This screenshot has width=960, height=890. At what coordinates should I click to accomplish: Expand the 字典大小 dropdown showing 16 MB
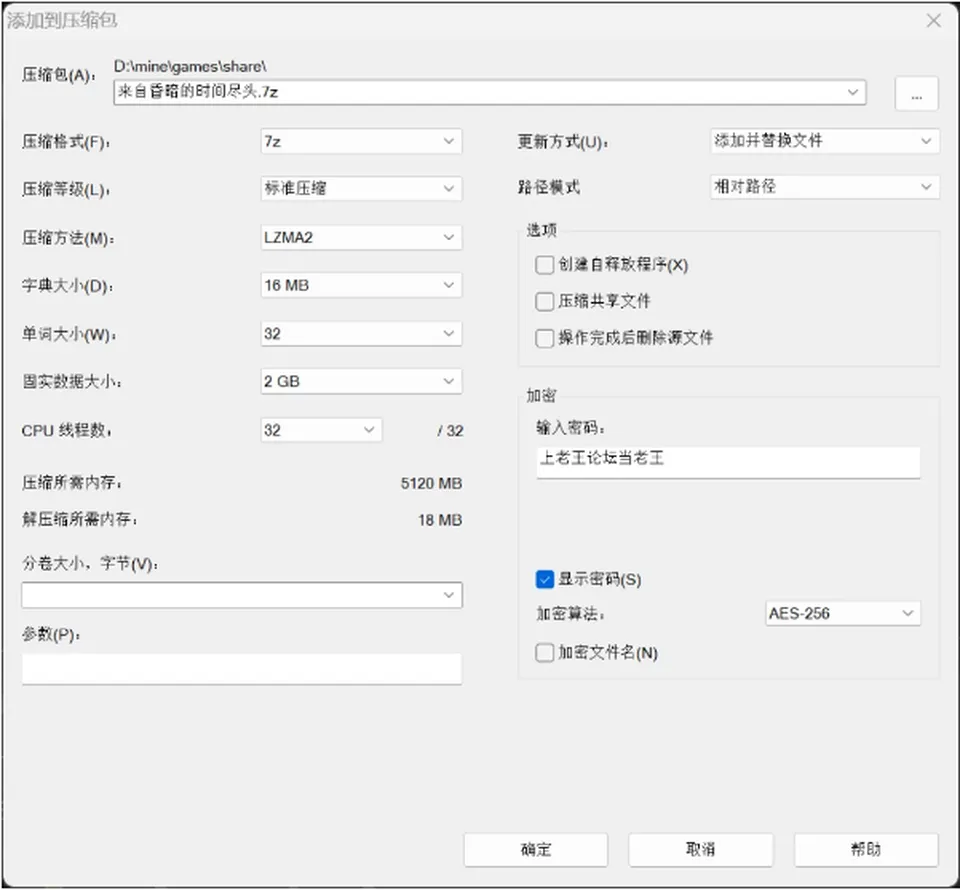coord(361,285)
